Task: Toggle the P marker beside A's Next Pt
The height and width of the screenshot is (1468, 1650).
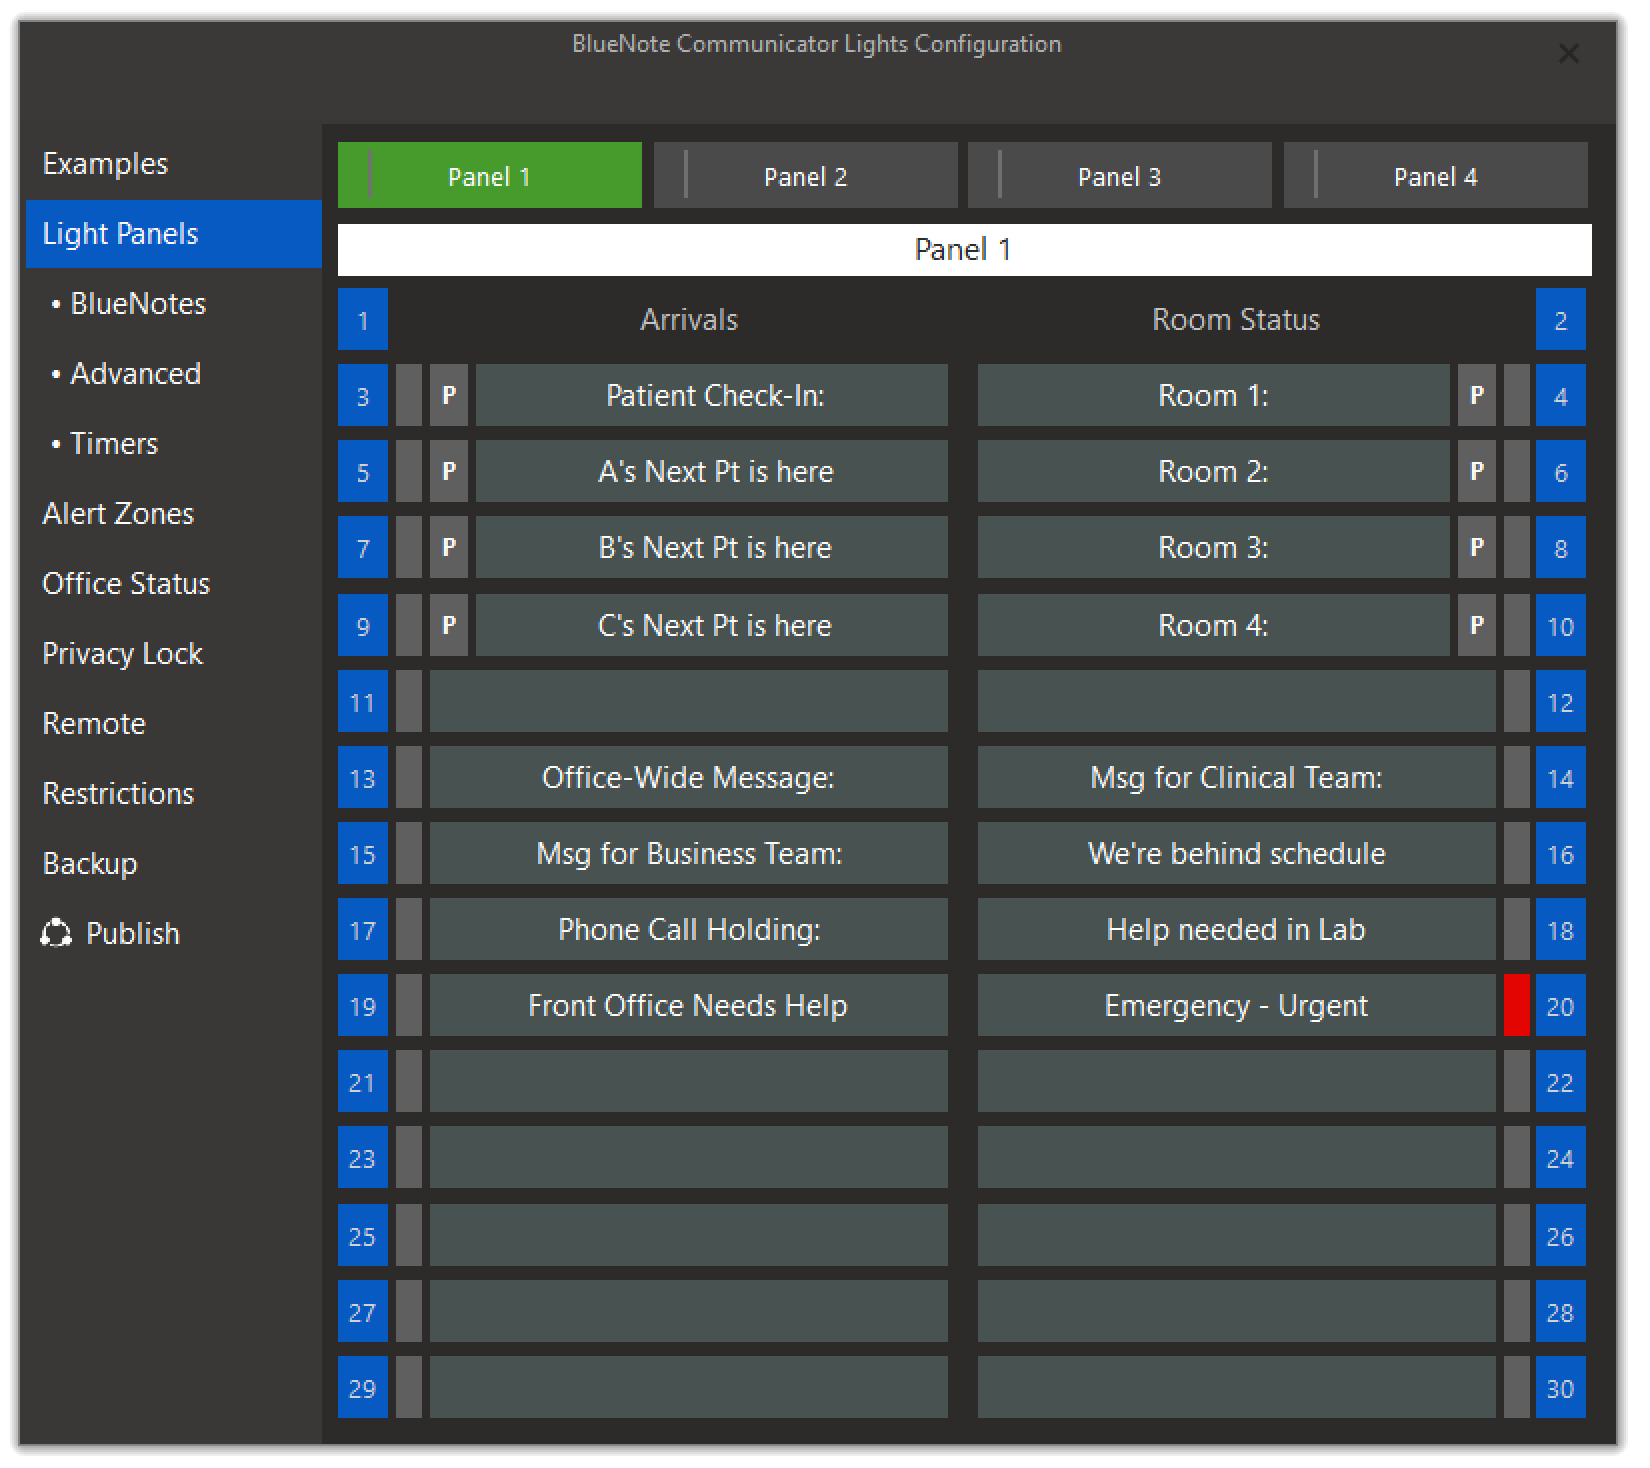Action: [449, 471]
